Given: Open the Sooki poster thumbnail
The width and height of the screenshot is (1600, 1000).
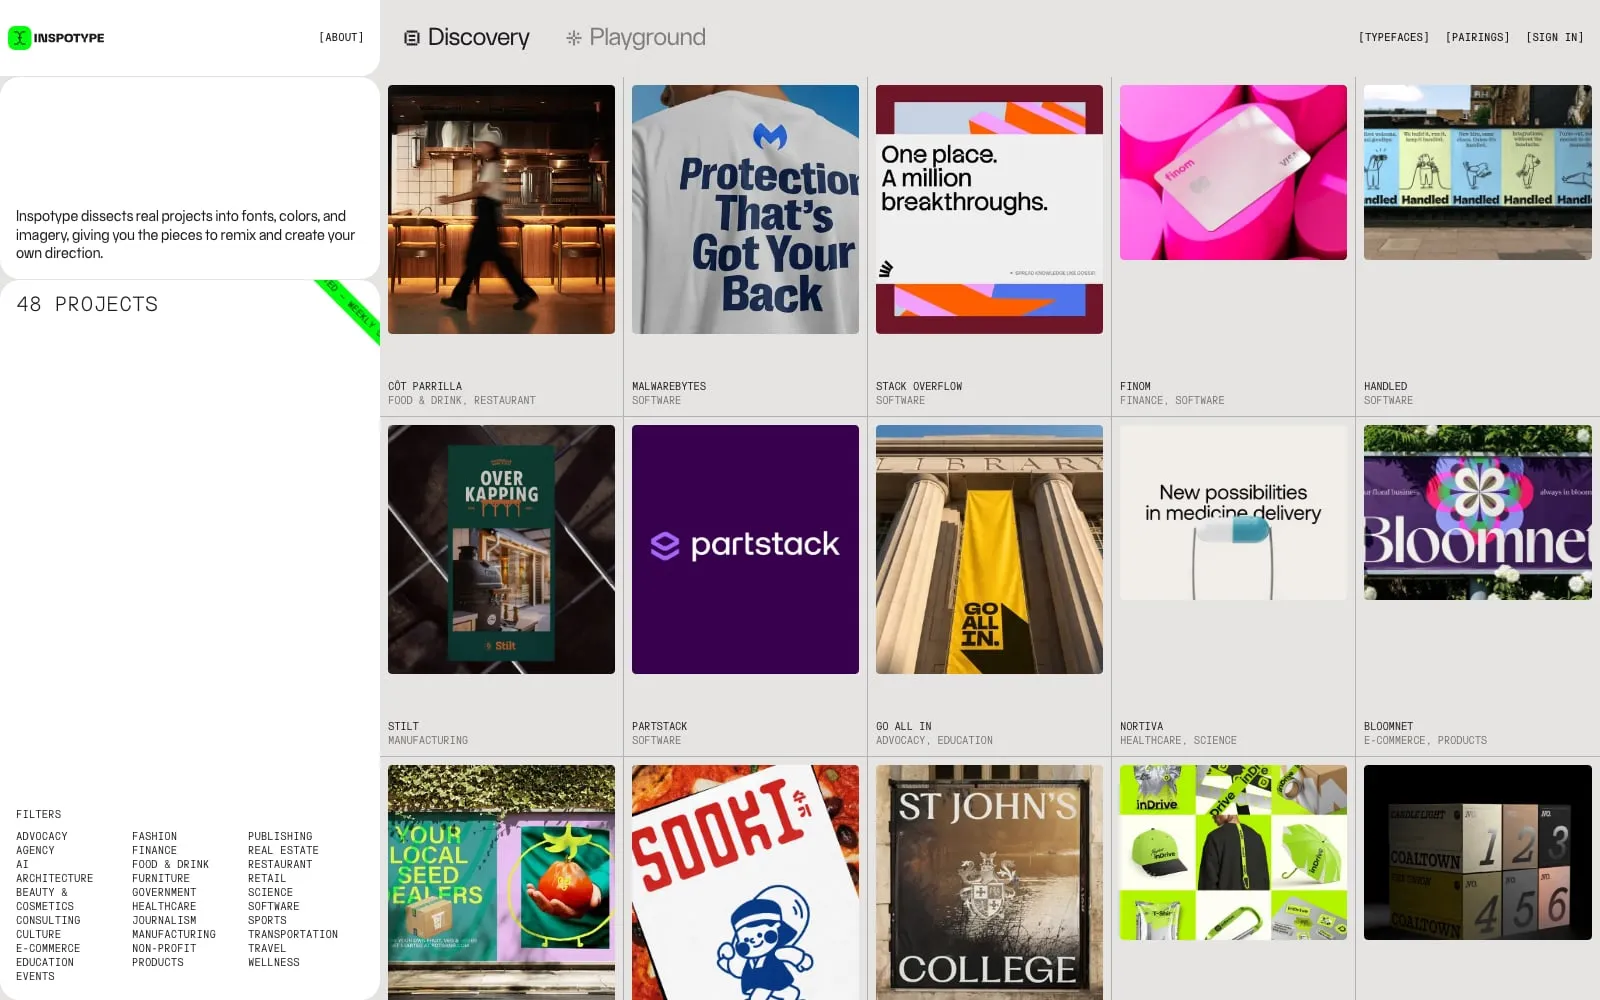Looking at the screenshot, I should click(745, 882).
